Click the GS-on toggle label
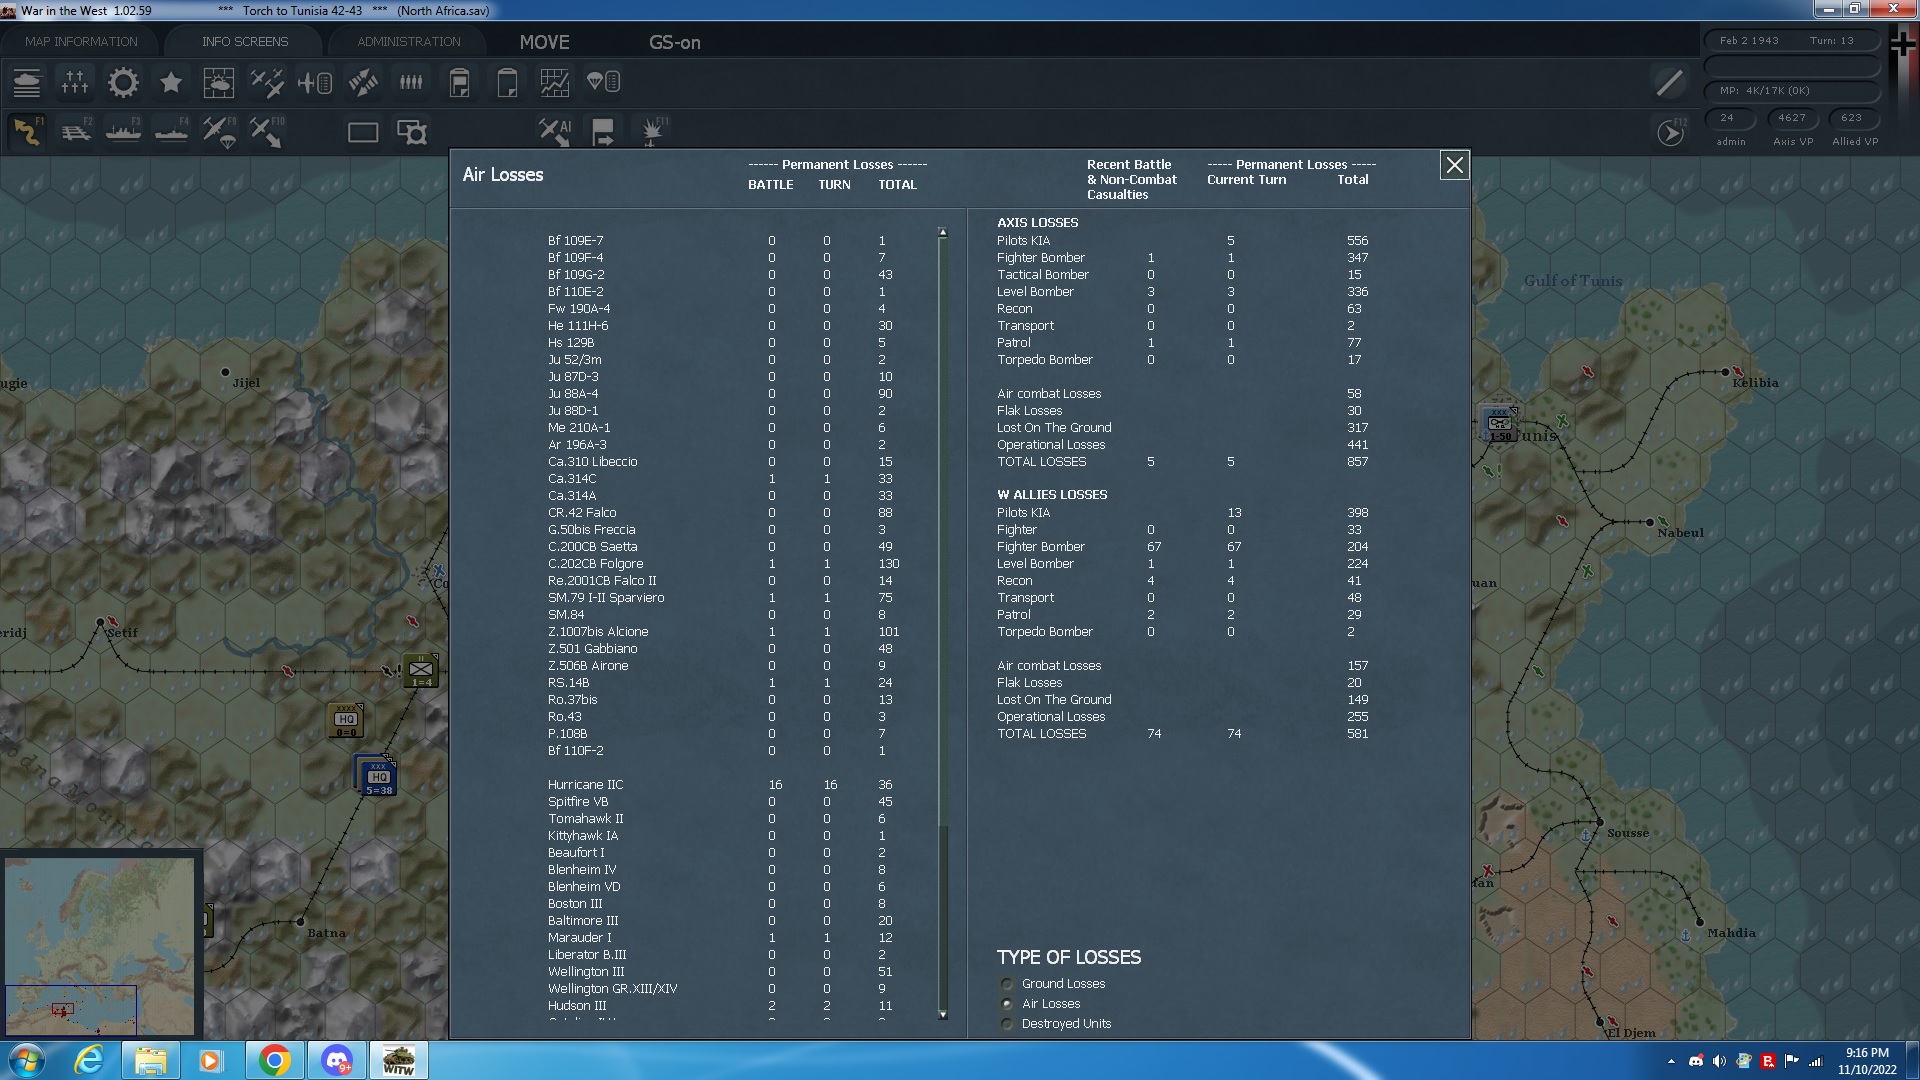Viewport: 1920px width, 1080px height. (x=675, y=43)
